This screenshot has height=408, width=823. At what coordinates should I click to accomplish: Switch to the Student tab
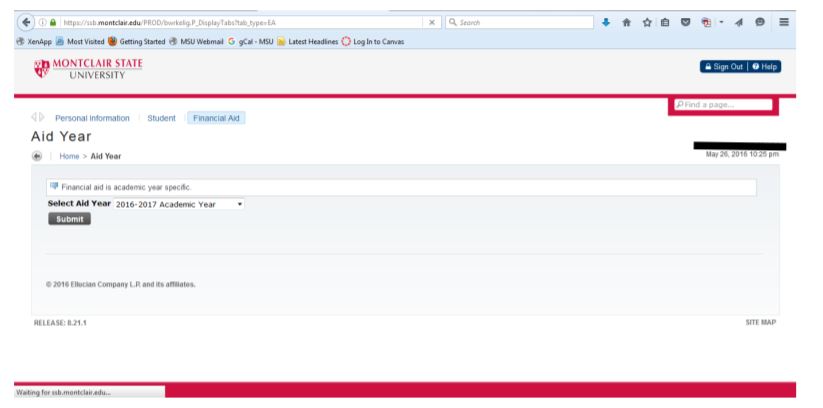coord(161,118)
